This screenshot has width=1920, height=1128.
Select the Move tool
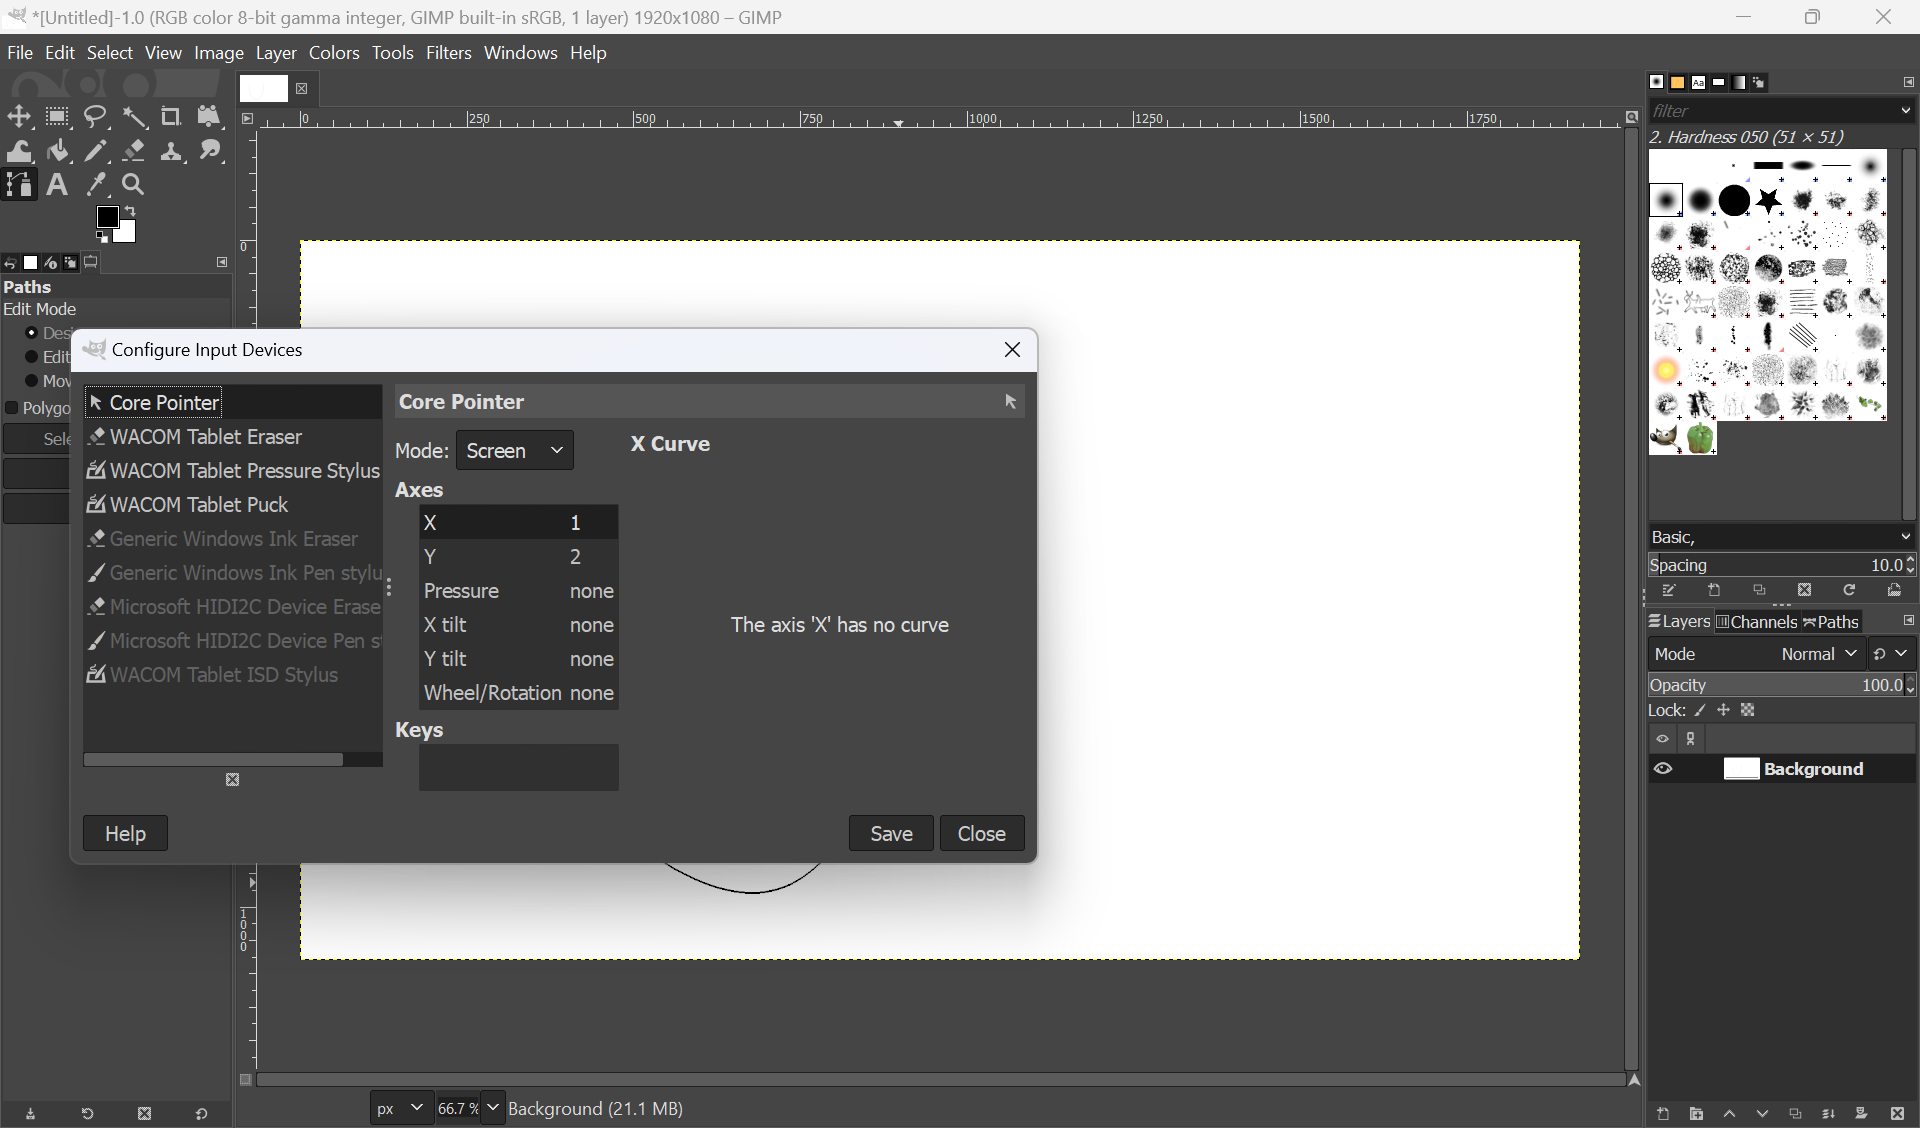point(19,117)
